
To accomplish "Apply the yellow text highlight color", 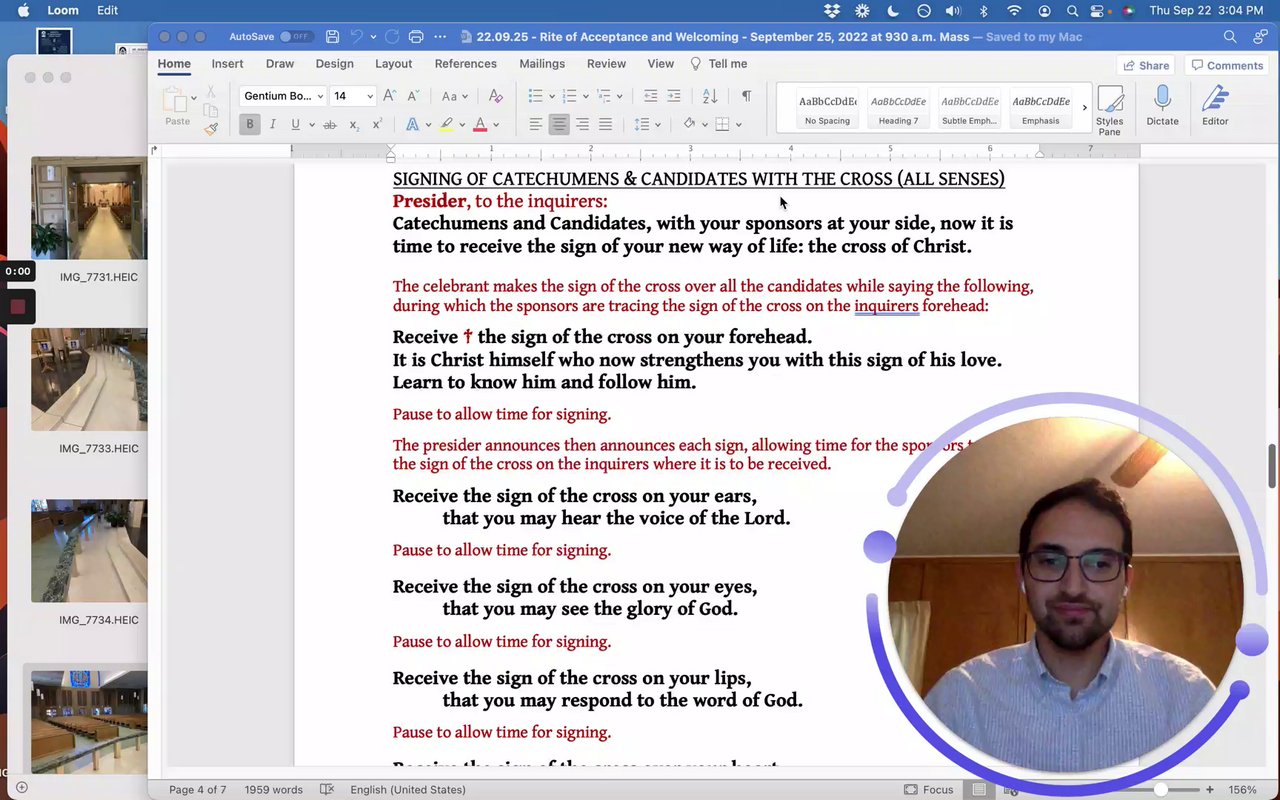I will pos(446,125).
